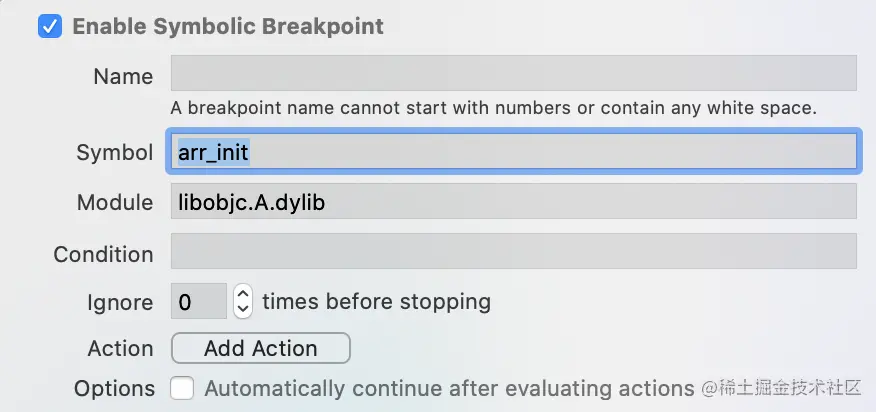Viewport: 876px width, 412px height.
Task: Click the Ignore label
Action: click(120, 303)
